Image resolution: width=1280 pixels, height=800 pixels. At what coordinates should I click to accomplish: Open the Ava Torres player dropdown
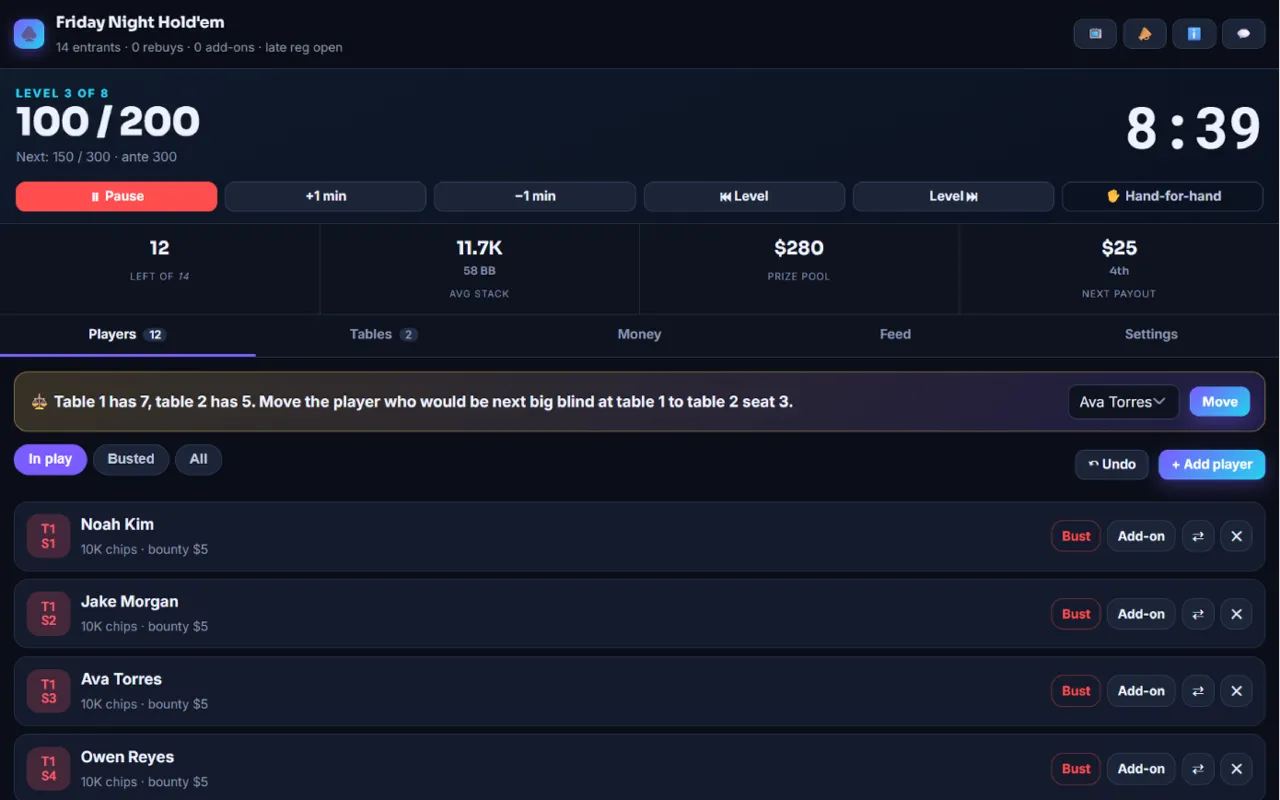tap(1123, 402)
